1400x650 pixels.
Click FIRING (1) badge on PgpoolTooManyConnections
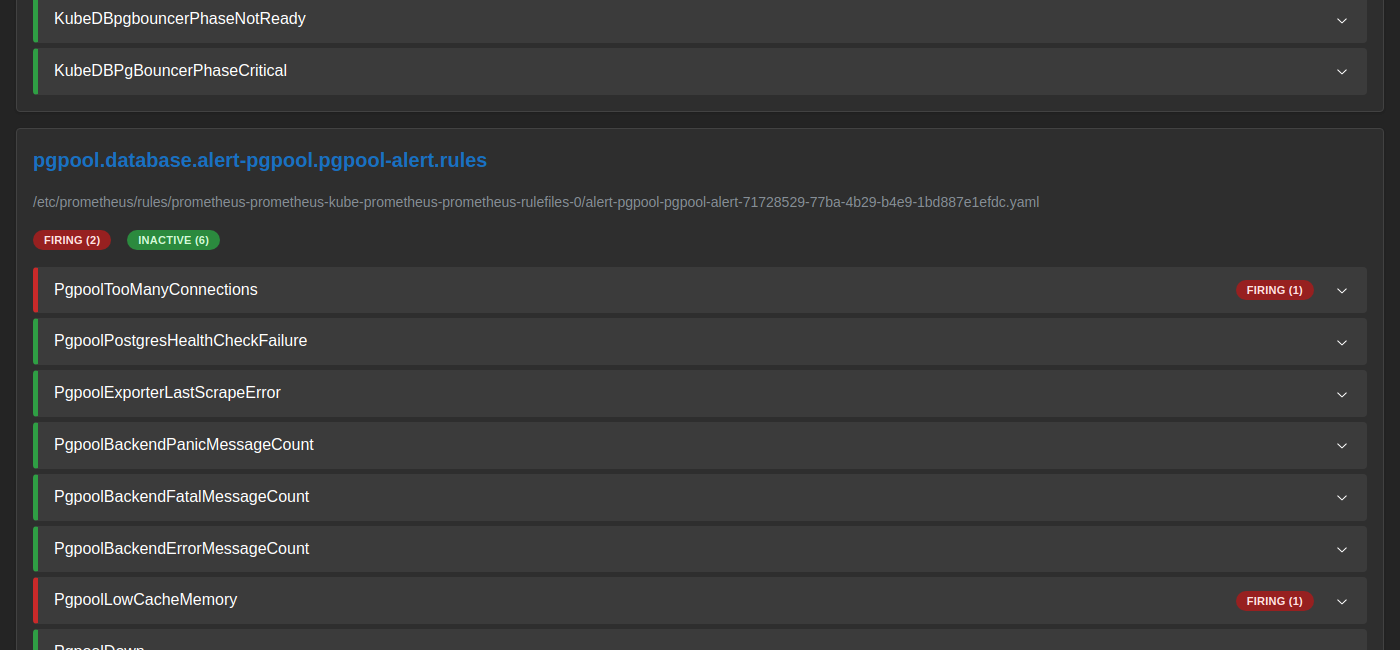1274,290
